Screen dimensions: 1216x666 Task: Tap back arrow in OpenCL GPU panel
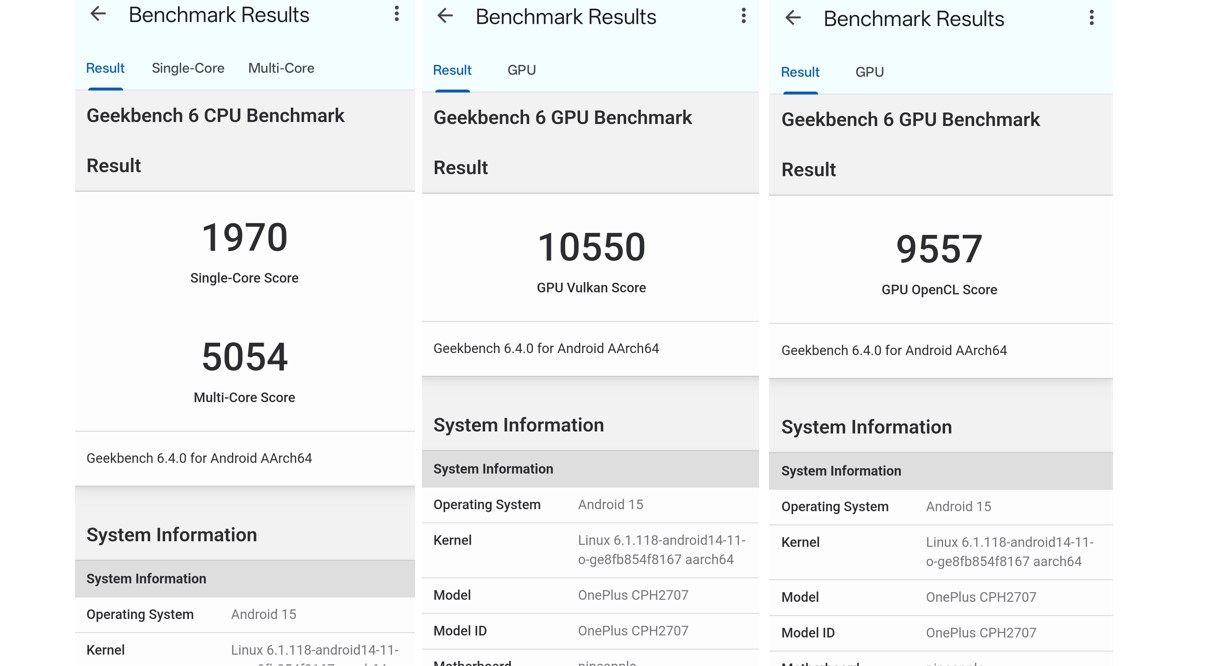click(793, 18)
